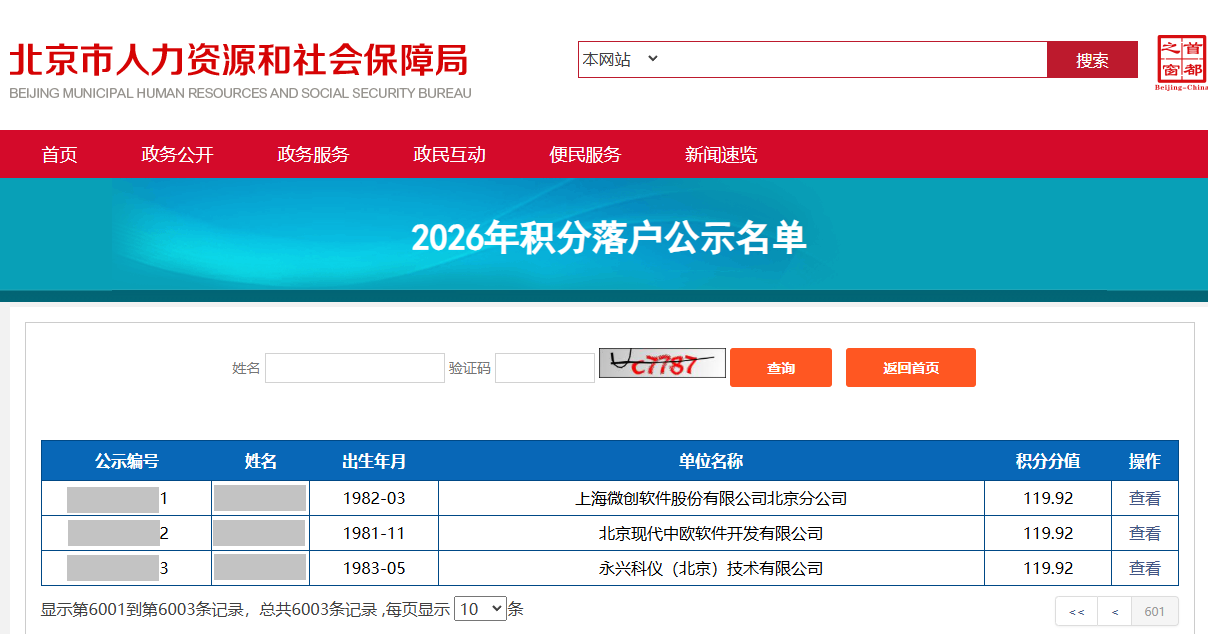Select company cell 永兴科仪（北京）技术有限公司
The height and width of the screenshot is (634, 1208).
[x=711, y=568]
